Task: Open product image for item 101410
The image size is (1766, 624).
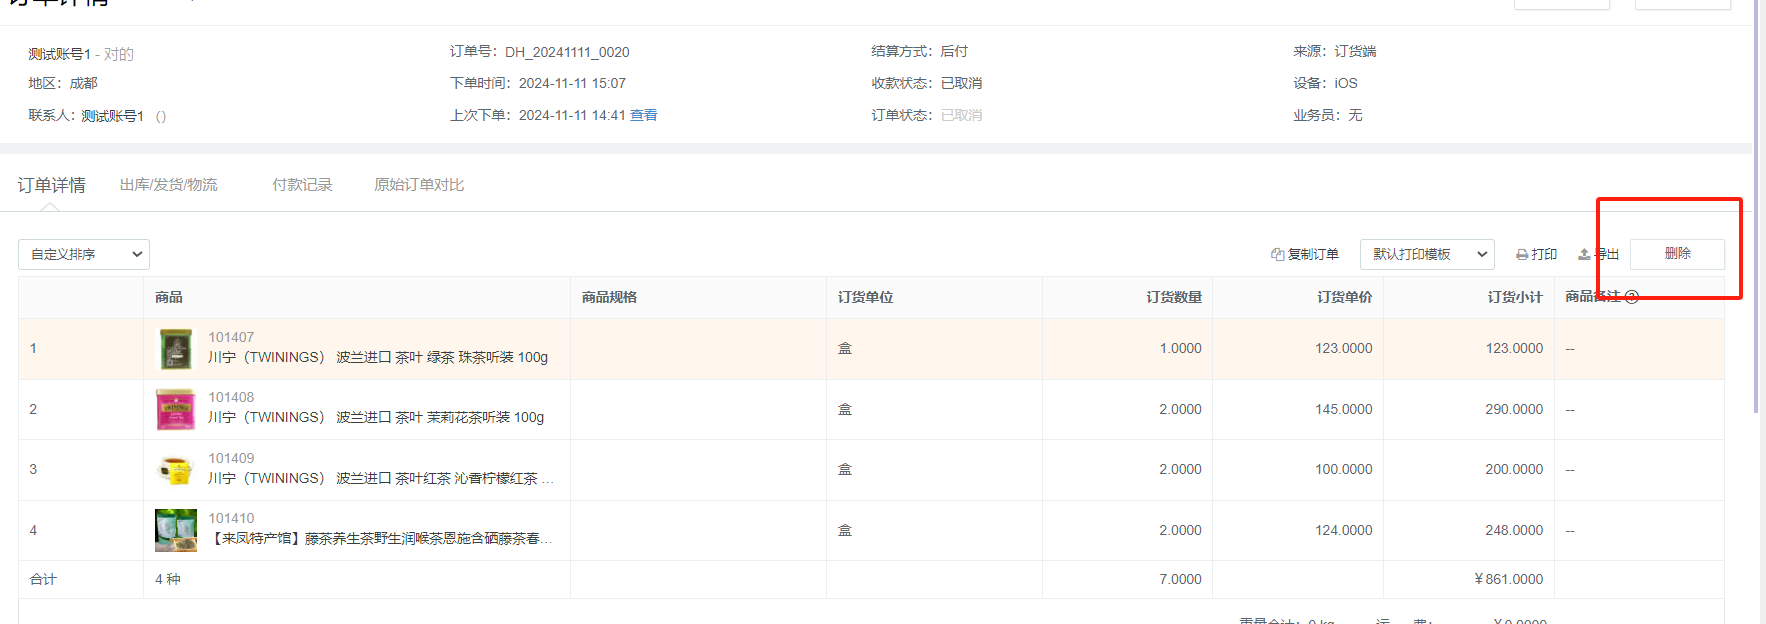Action: (x=176, y=530)
